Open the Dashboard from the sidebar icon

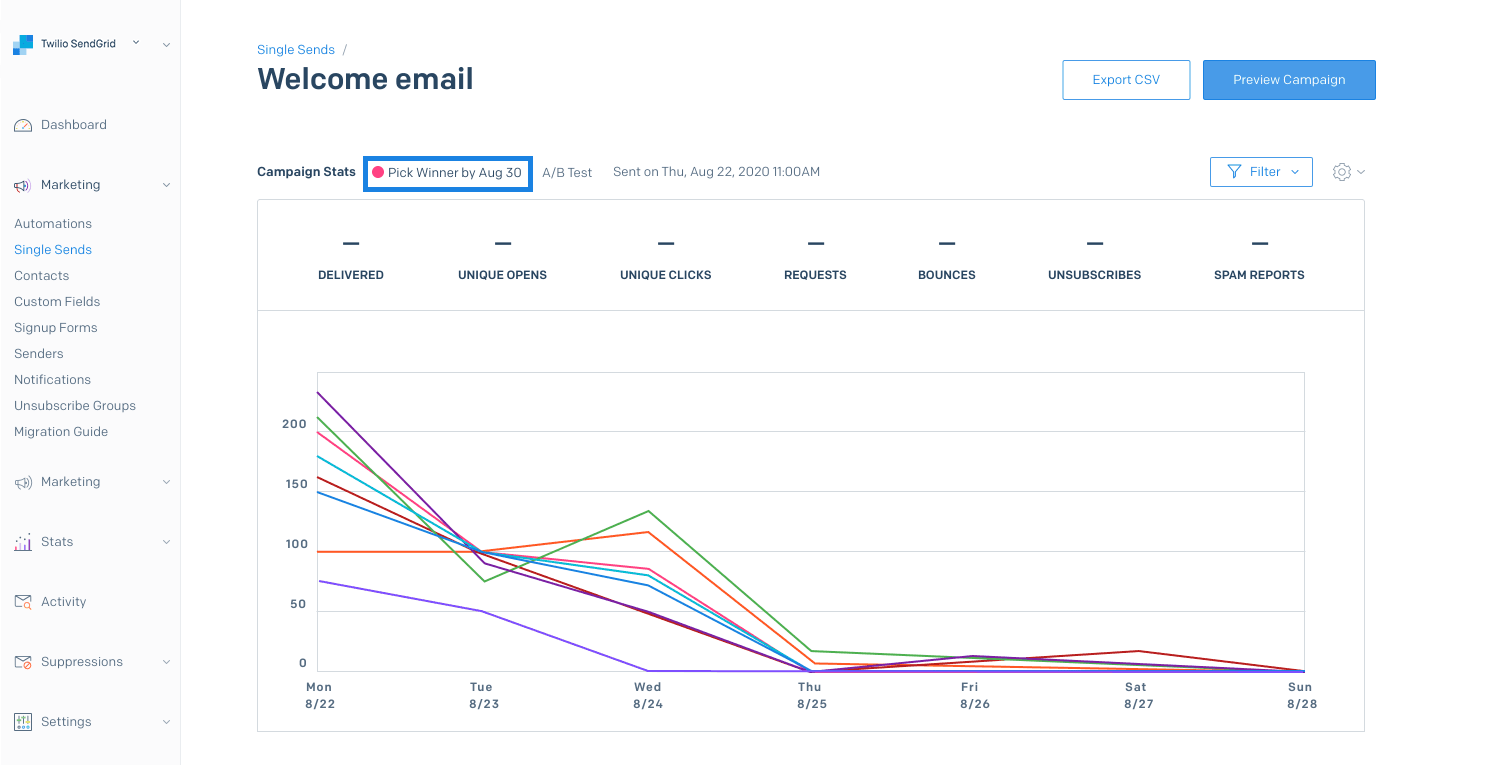23,124
